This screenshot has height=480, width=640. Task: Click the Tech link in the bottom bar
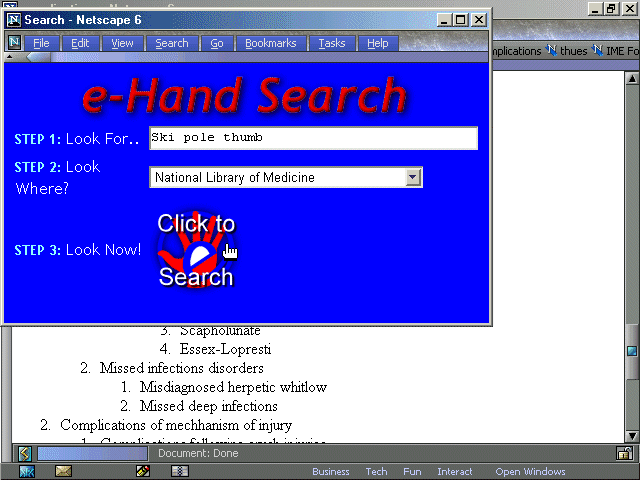[x=376, y=471]
